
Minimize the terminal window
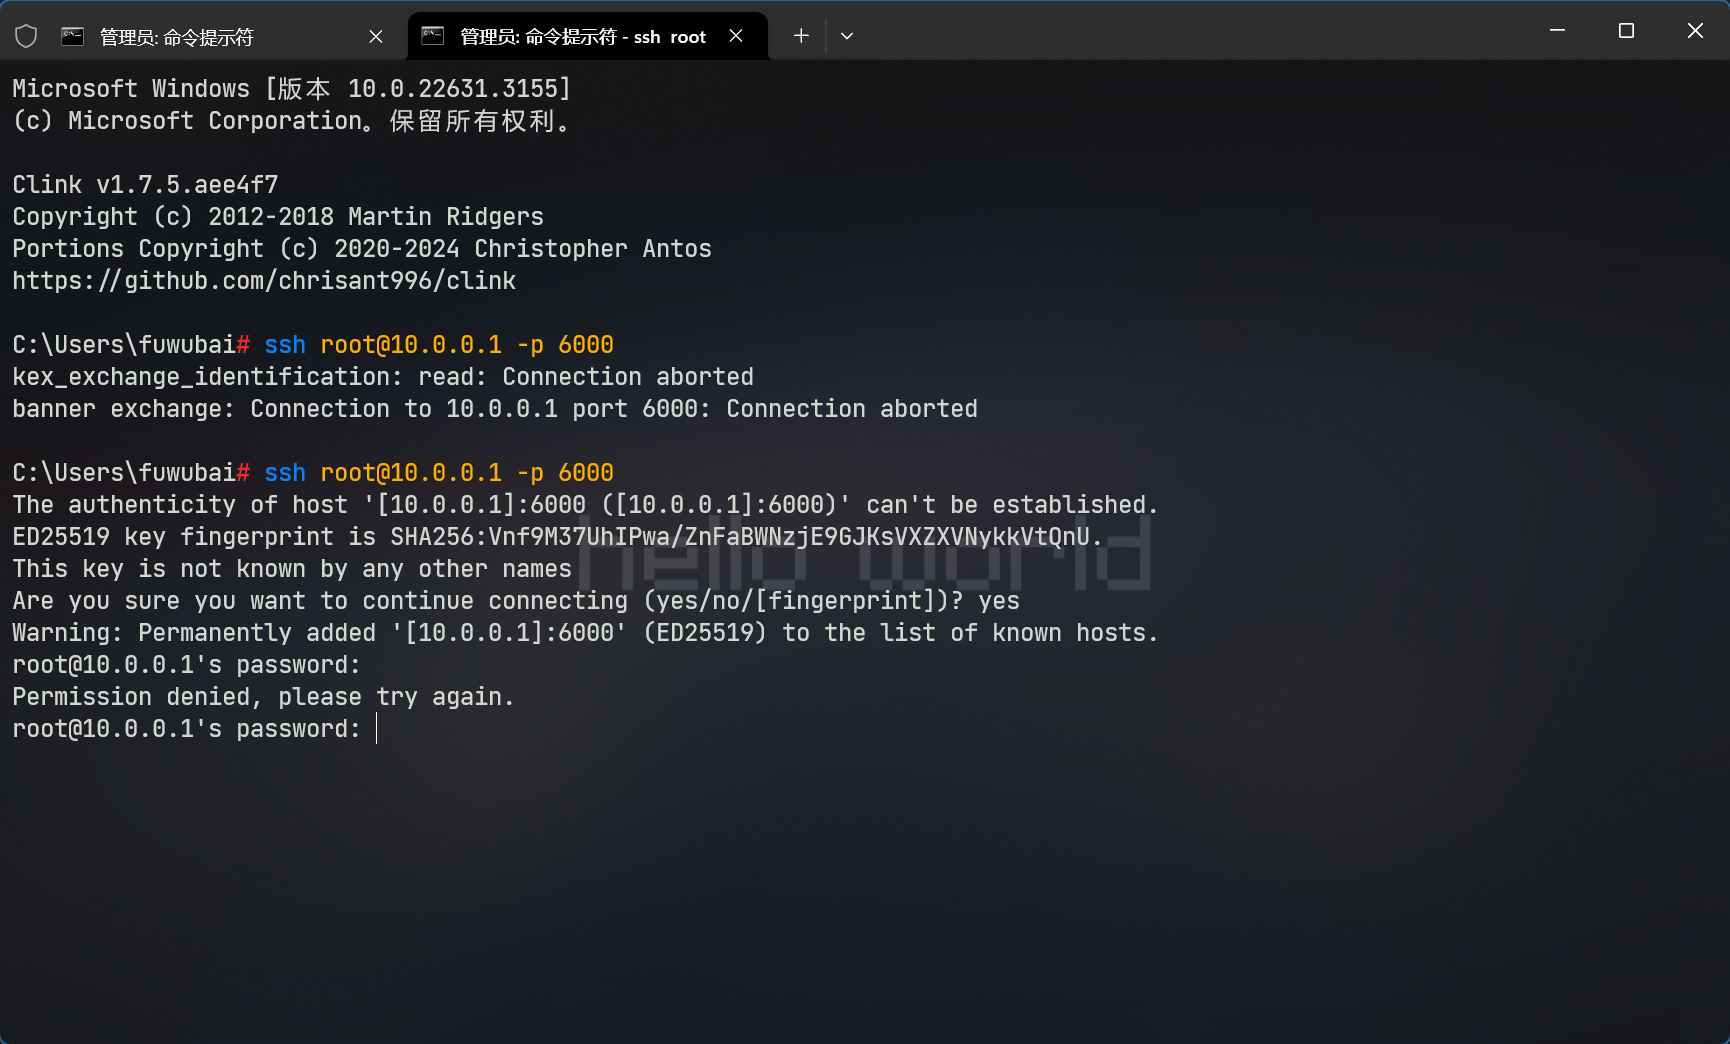pos(1557,31)
